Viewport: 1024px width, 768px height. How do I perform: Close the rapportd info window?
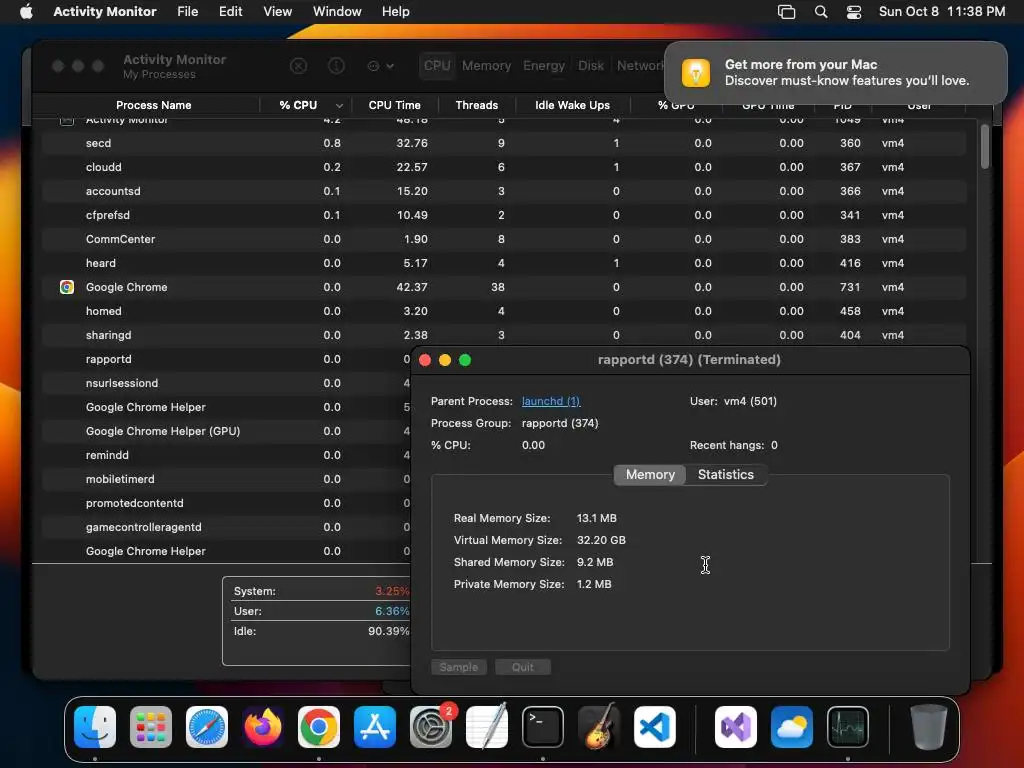tap(425, 360)
